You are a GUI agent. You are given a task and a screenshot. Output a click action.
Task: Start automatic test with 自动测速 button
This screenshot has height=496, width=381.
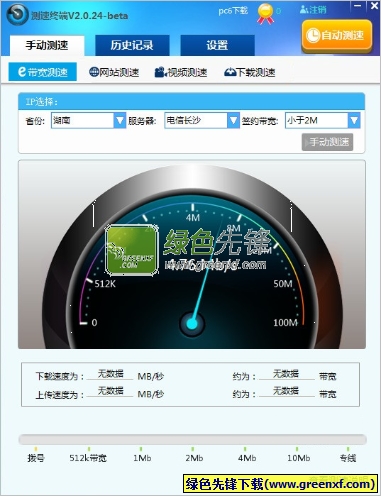(337, 35)
